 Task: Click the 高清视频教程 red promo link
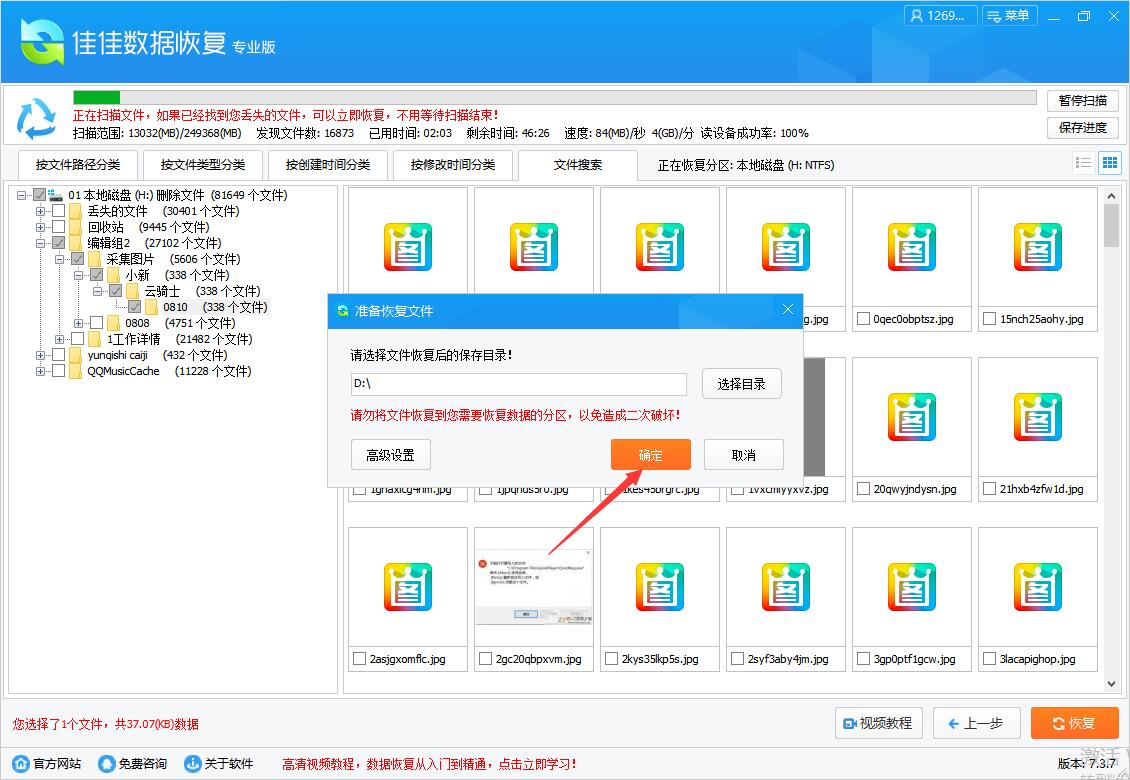point(429,764)
